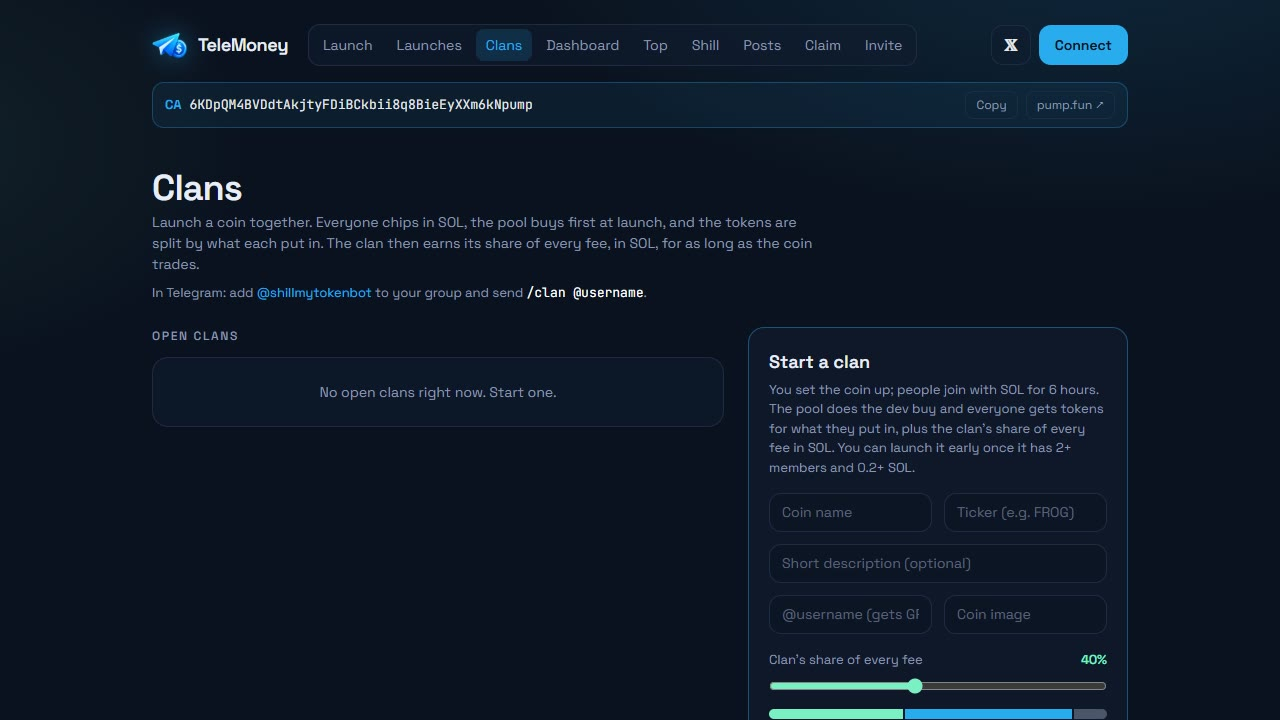Click the /clan @username command text

coord(586,293)
